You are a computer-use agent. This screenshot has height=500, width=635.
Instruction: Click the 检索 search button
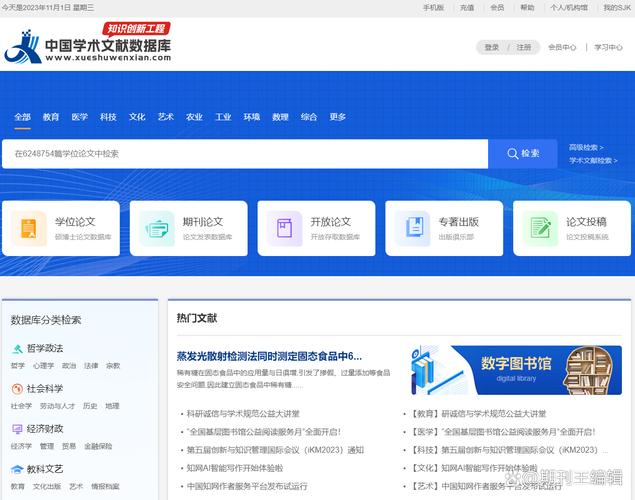click(x=523, y=154)
